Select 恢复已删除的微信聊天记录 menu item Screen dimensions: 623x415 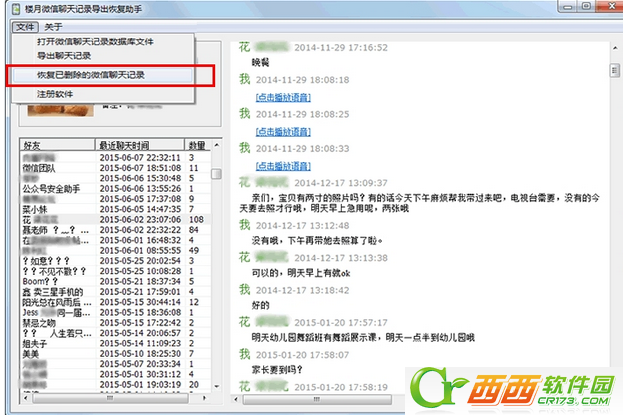(103, 75)
